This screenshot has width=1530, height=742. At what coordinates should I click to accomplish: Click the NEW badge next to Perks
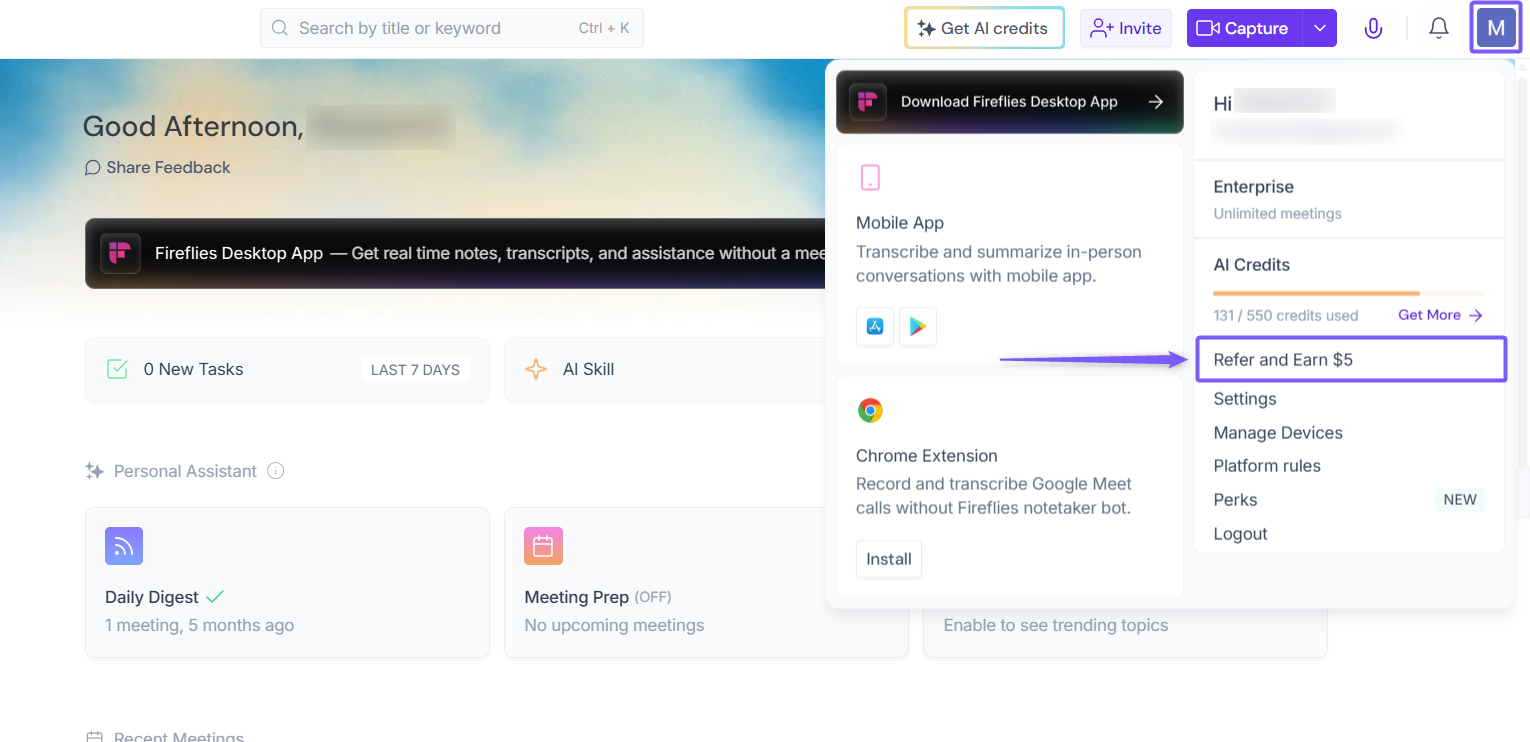(x=1460, y=500)
